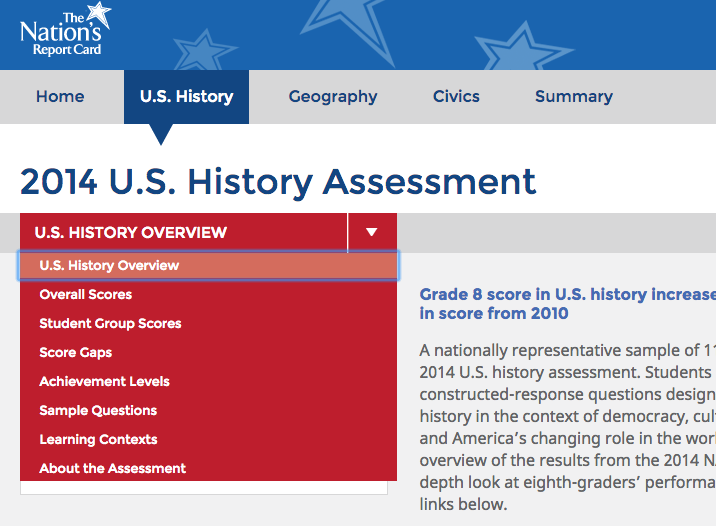Screen dimensions: 716x526
Task: Select Learning Contexts option
Action: coord(208,439)
